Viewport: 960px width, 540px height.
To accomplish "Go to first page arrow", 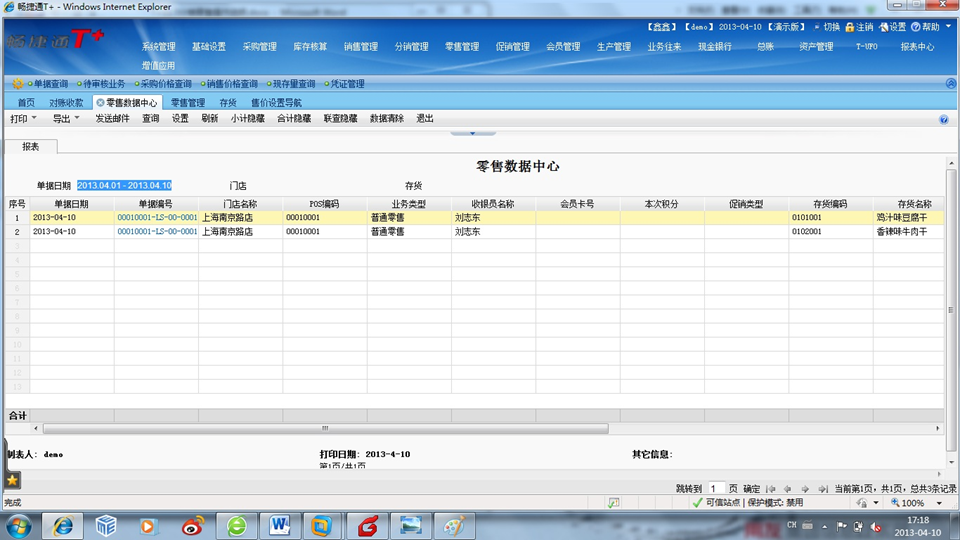I will [770, 489].
